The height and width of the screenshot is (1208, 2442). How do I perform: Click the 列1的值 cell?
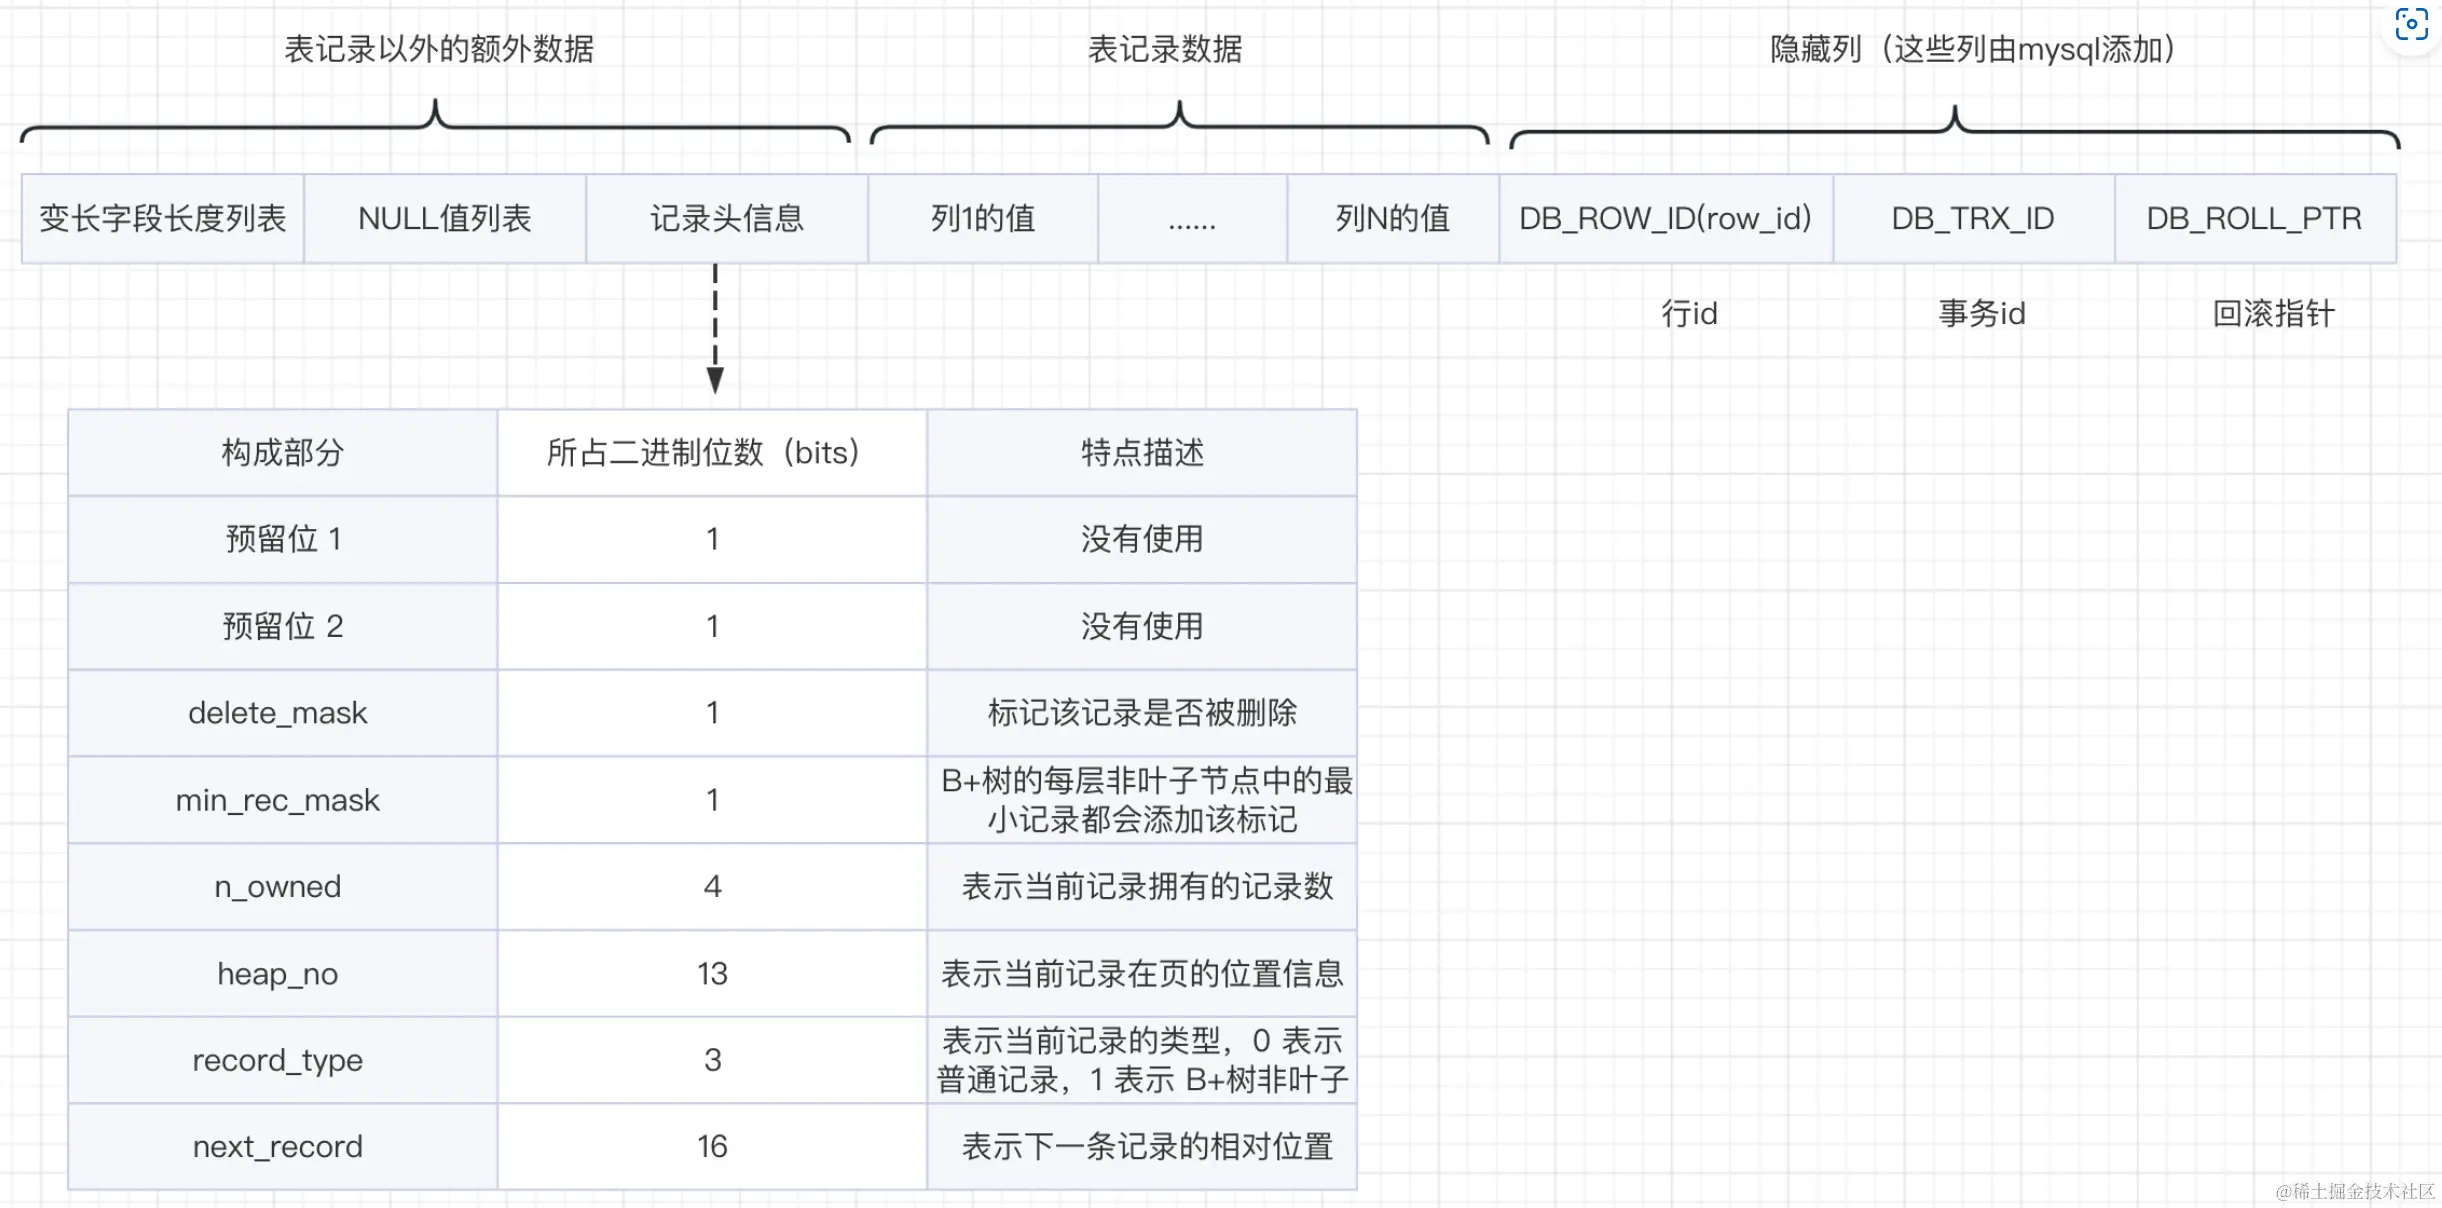tap(983, 219)
